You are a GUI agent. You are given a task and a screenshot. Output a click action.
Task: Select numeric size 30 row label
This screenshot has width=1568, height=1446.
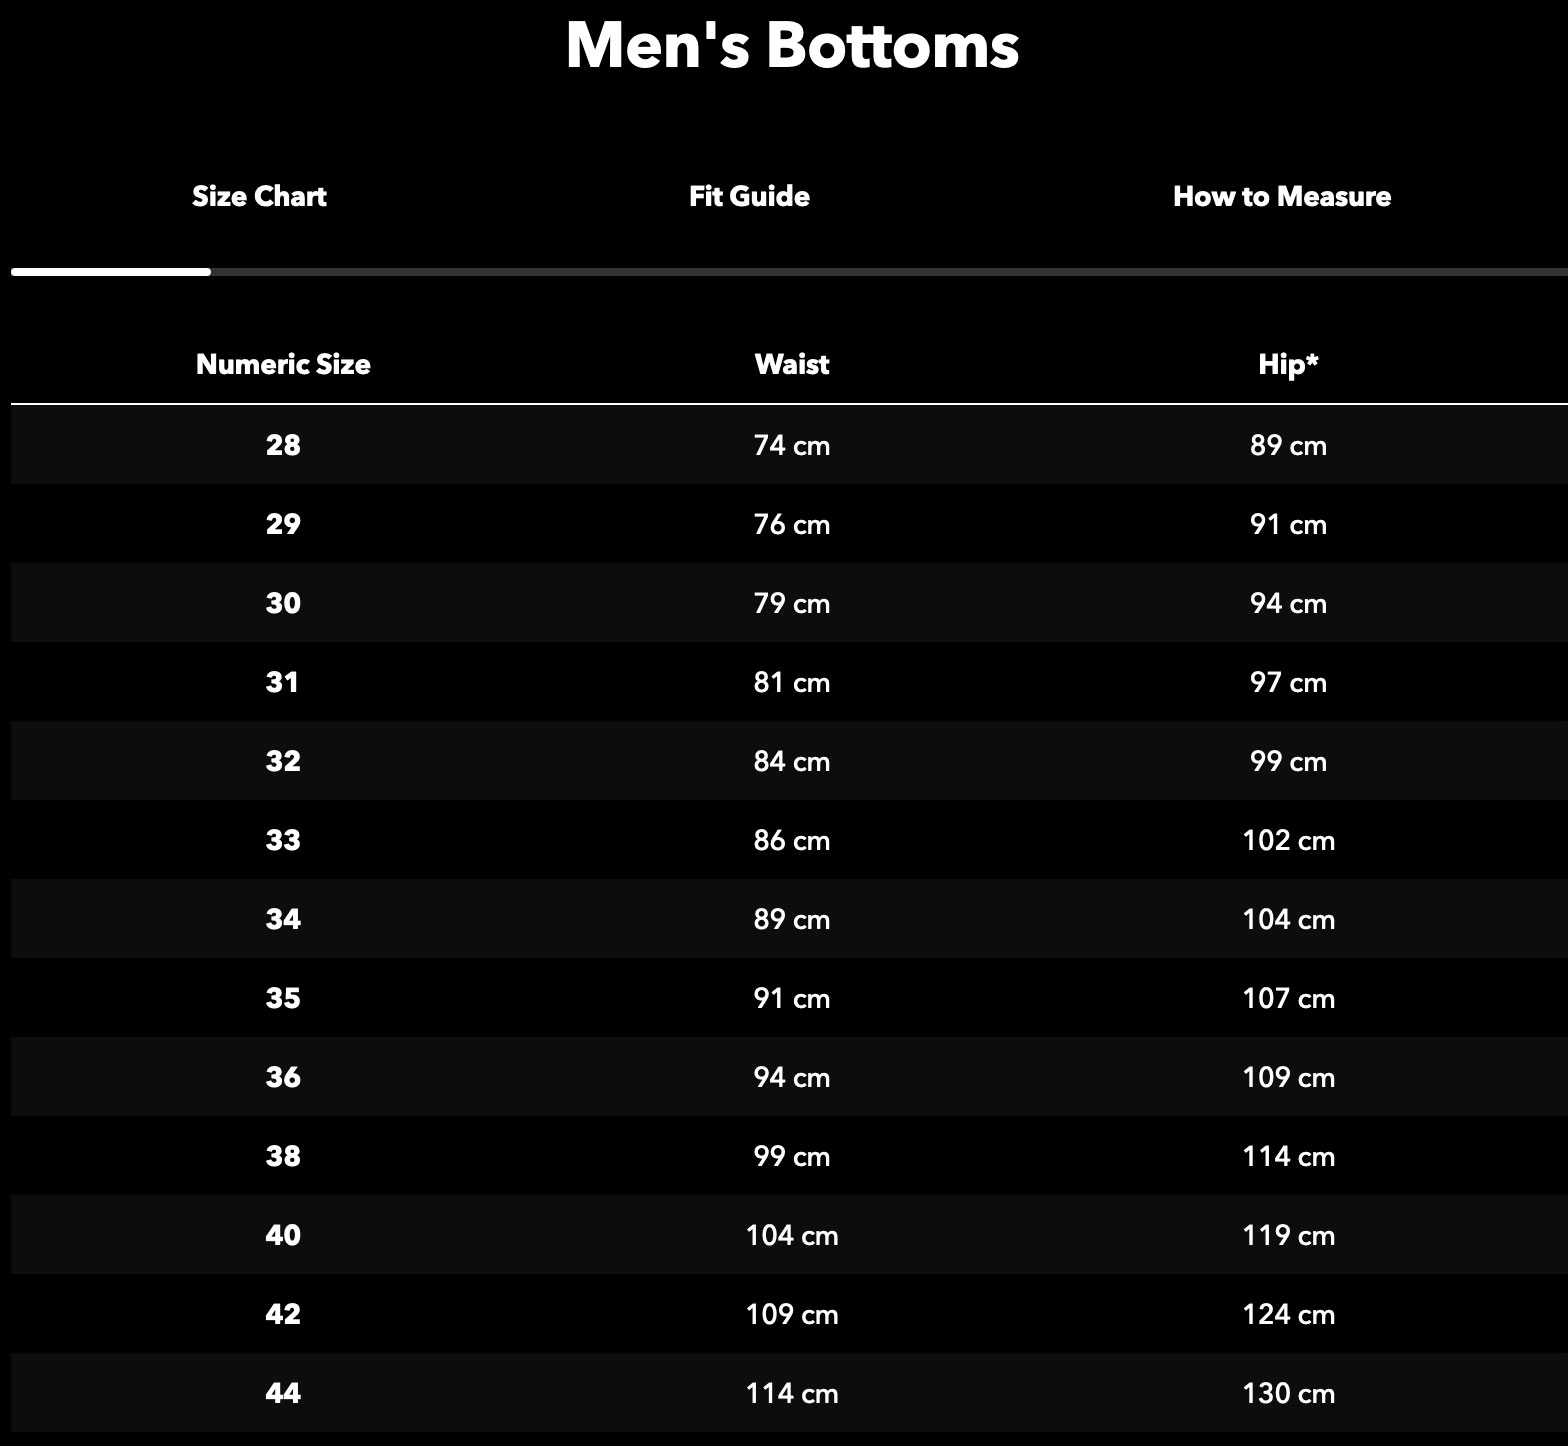(283, 603)
